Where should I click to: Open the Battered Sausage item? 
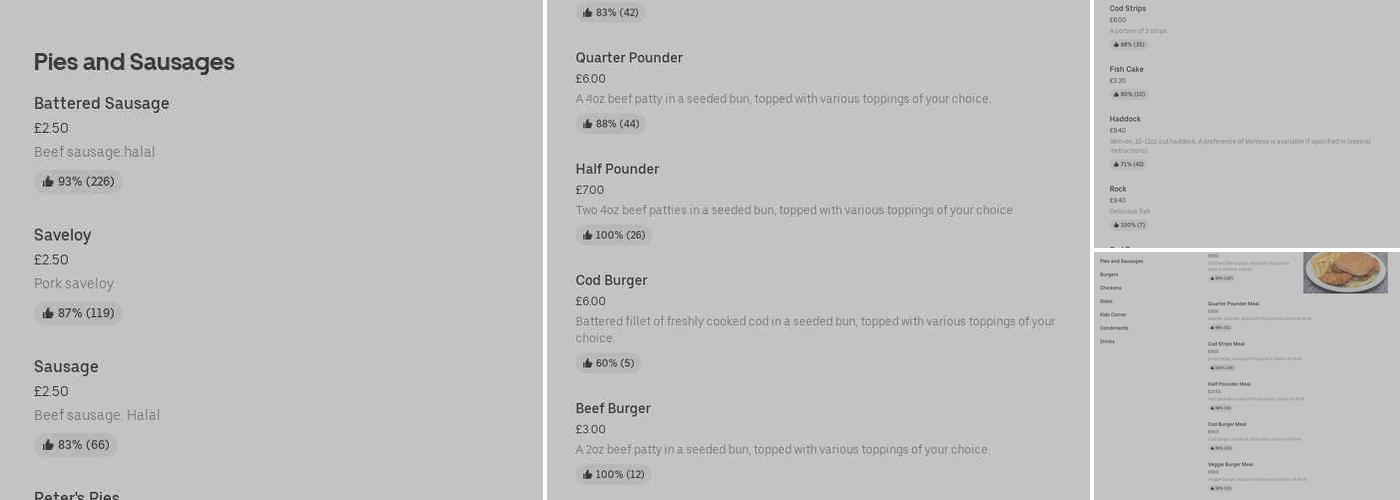pyautogui.click(x=101, y=104)
